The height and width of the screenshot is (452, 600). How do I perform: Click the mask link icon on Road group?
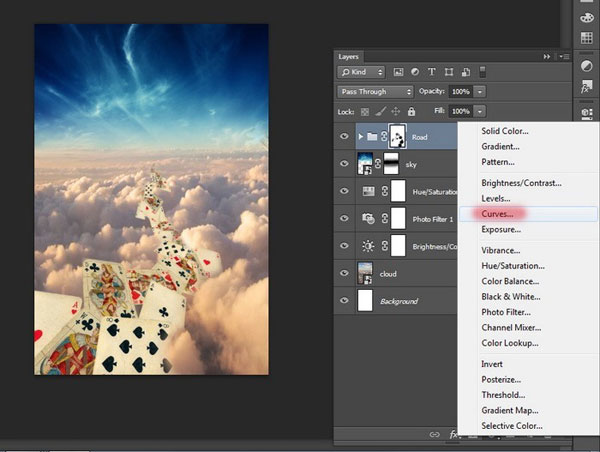tap(384, 136)
